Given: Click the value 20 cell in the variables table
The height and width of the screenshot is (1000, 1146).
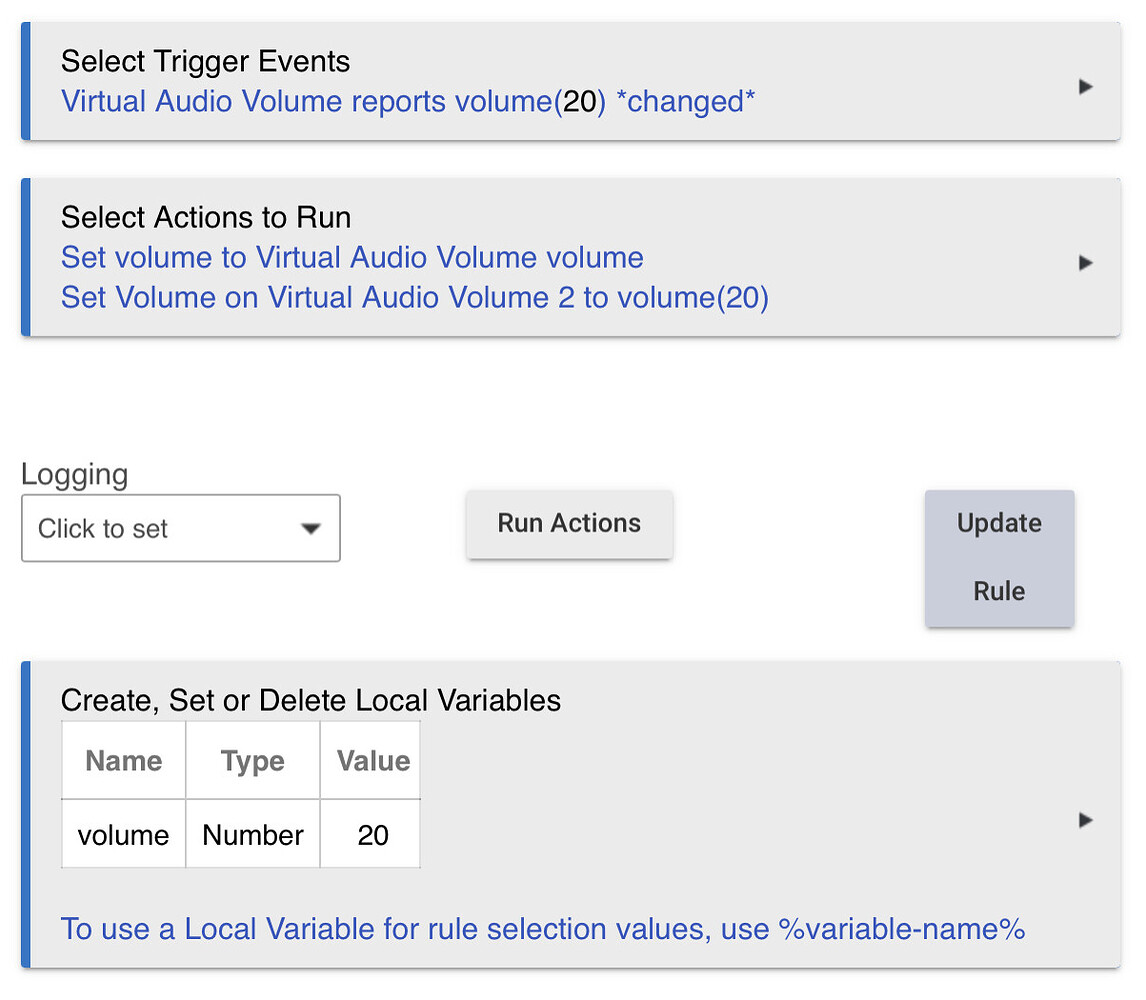Looking at the screenshot, I should (370, 835).
